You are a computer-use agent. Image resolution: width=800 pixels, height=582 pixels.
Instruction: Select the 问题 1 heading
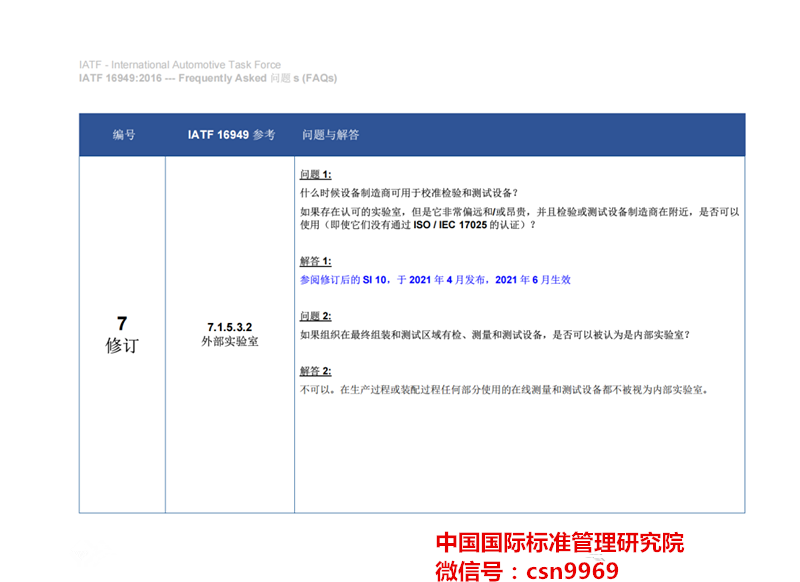(315, 174)
